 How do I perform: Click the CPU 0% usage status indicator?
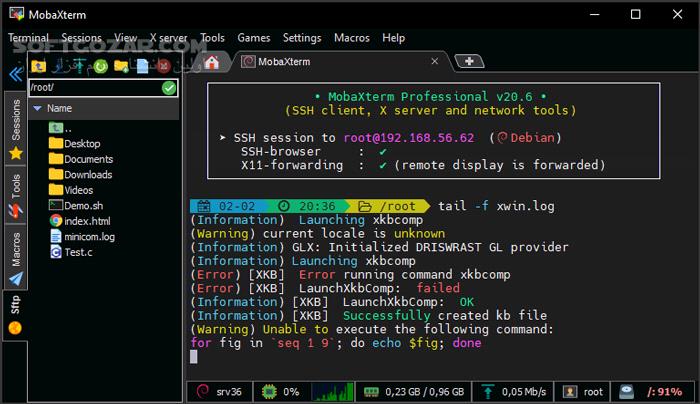point(281,392)
